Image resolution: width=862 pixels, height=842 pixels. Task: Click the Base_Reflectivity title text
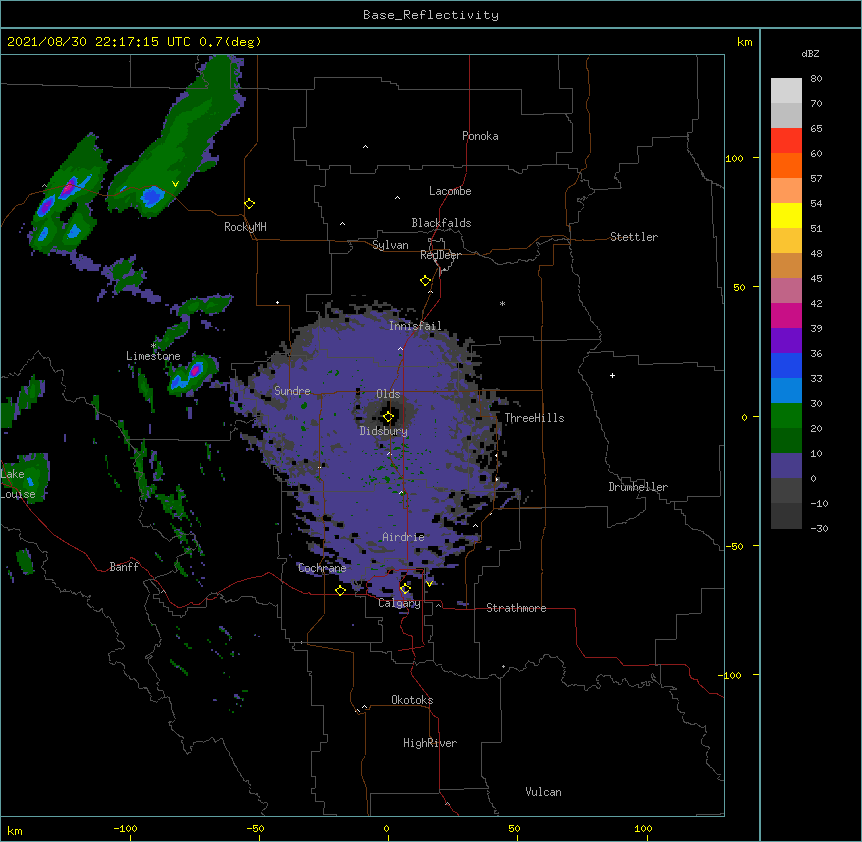431,15
